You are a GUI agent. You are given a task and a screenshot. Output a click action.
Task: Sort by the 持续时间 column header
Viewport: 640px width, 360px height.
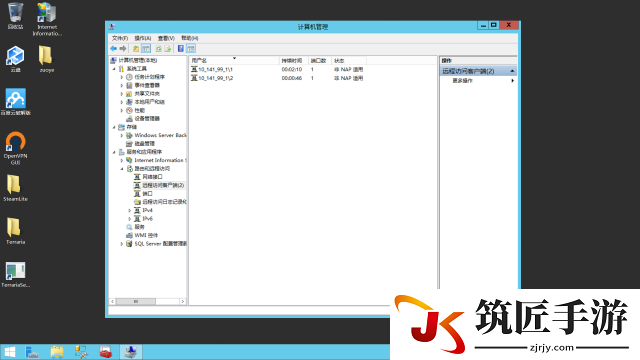pyautogui.click(x=293, y=60)
